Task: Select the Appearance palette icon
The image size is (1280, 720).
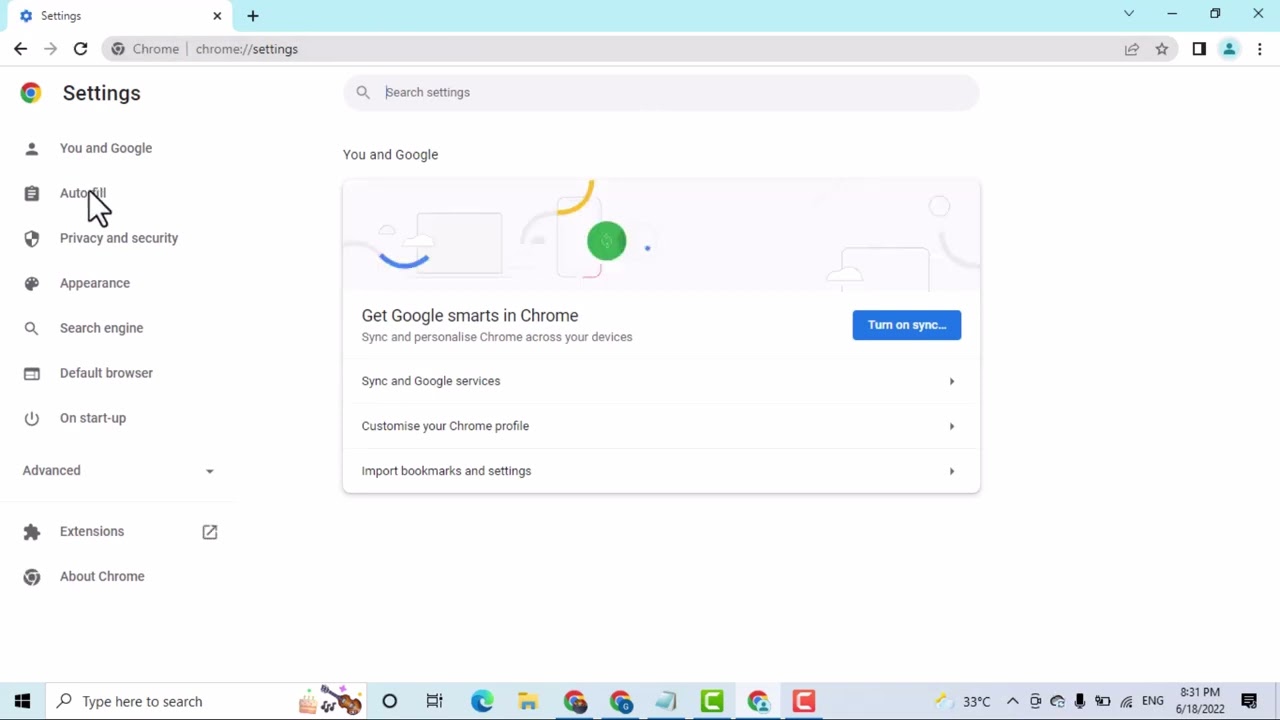Action: [x=31, y=283]
